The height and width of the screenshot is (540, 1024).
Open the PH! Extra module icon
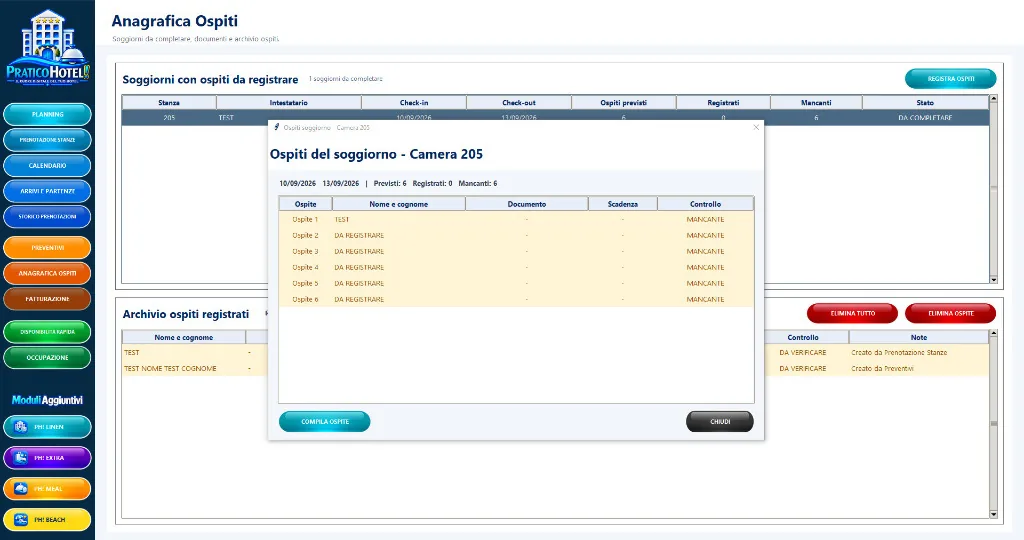21,458
